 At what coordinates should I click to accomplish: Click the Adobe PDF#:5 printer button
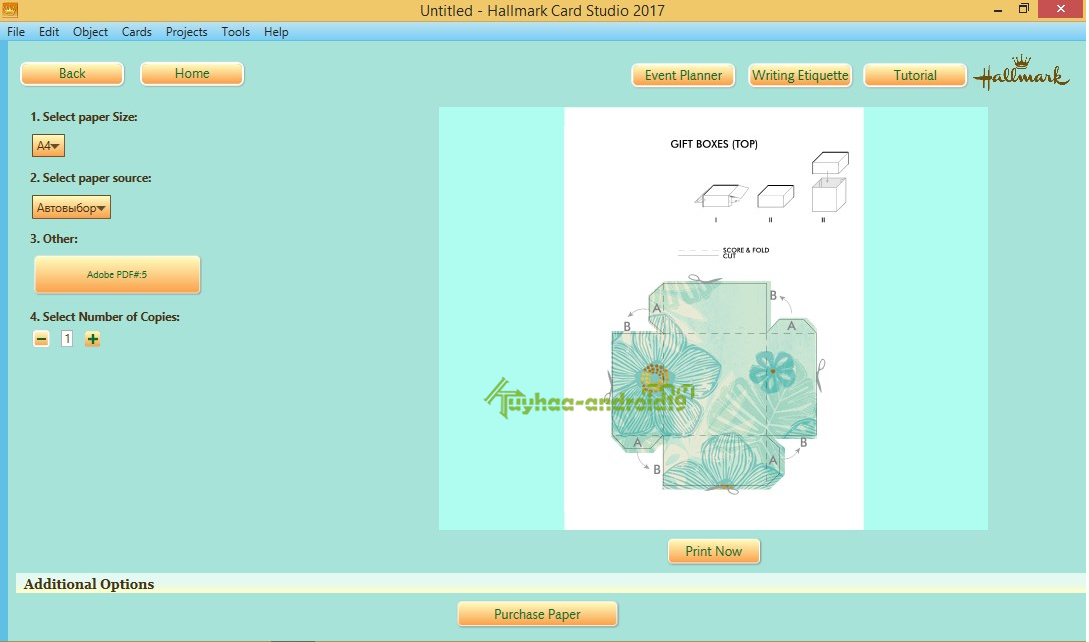tap(117, 274)
